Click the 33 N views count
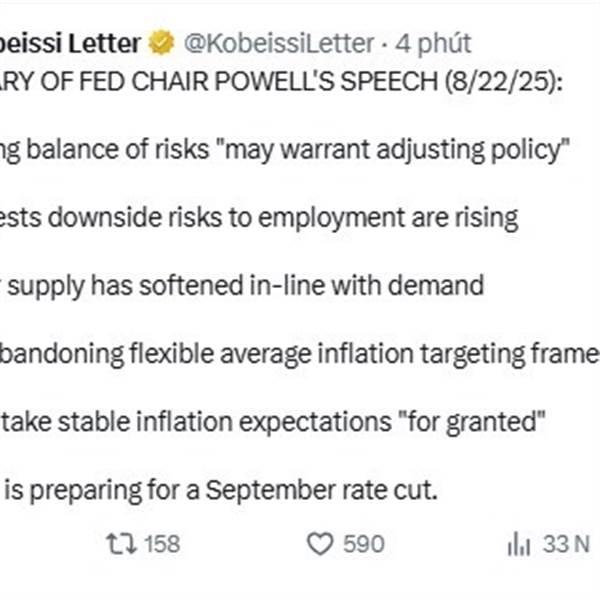 567,544
